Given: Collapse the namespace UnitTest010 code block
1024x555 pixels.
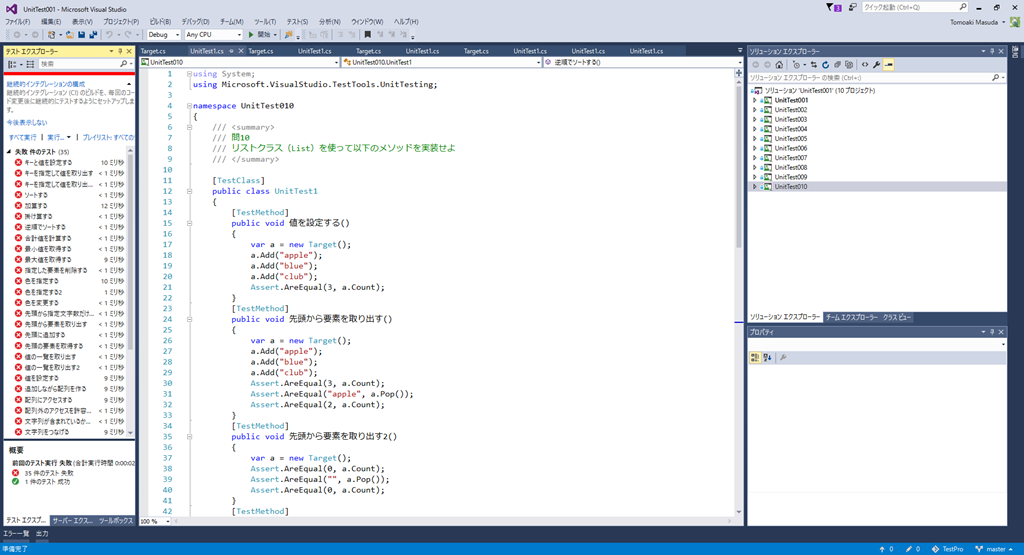Looking at the screenshot, I should [189, 105].
